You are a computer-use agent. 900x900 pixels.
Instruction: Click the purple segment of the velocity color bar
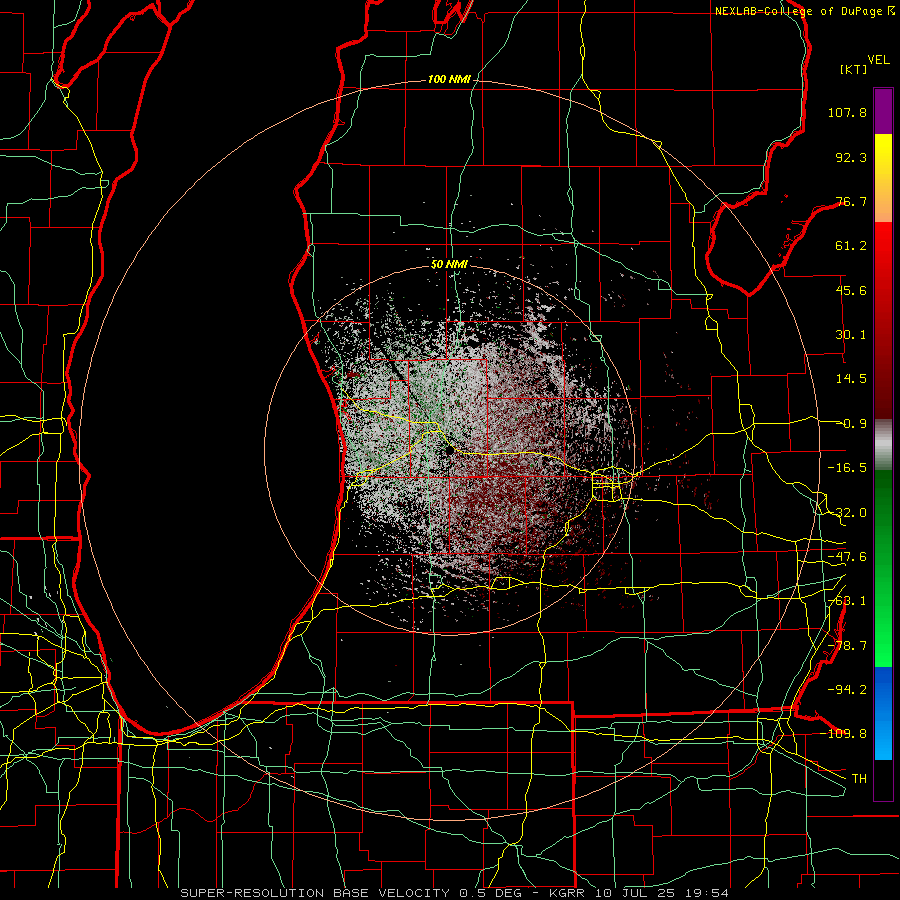coord(883,111)
